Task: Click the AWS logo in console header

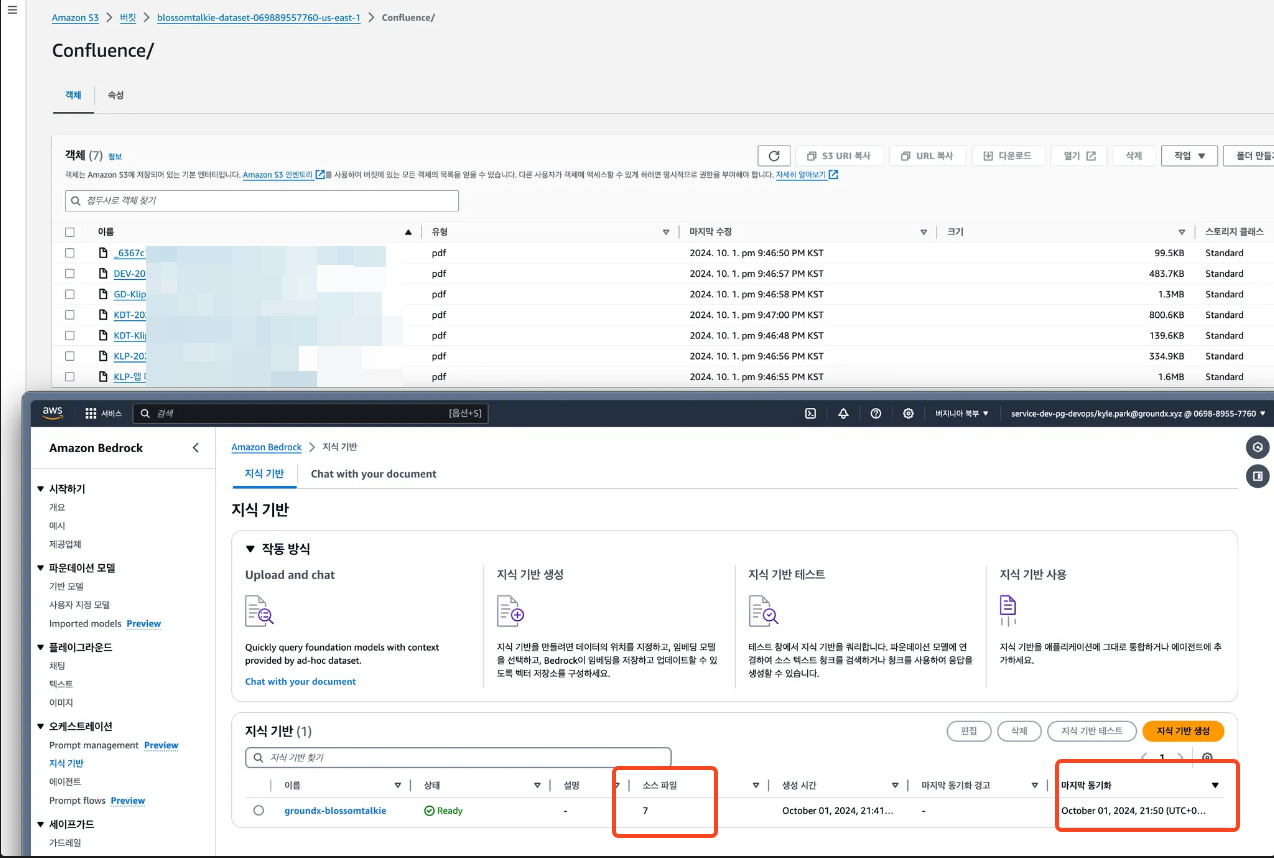Action: pyautogui.click(x=53, y=413)
